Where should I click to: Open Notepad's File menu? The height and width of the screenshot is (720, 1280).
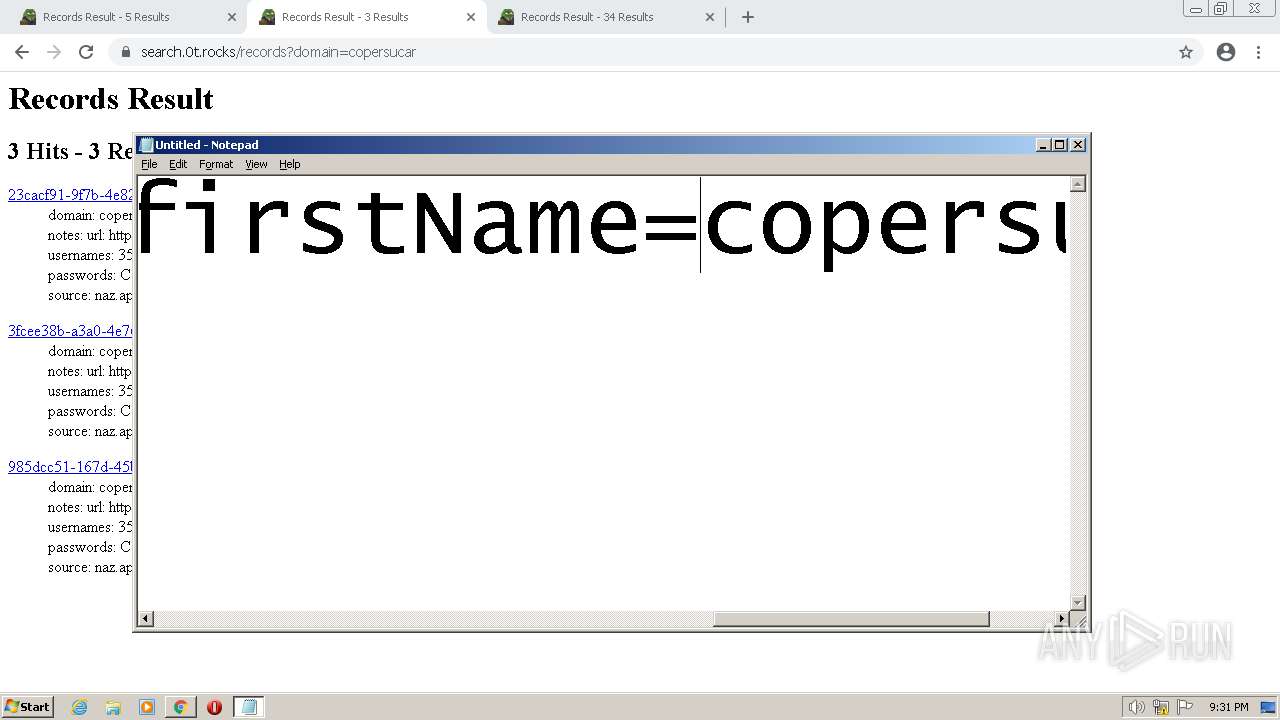tap(149, 164)
